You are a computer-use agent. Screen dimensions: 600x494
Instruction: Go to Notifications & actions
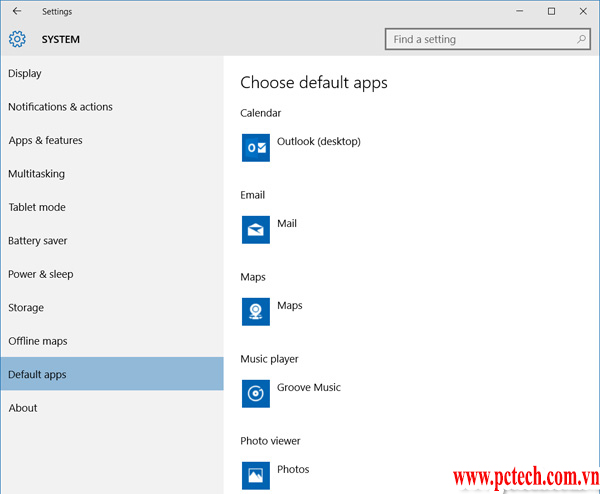click(x=60, y=107)
